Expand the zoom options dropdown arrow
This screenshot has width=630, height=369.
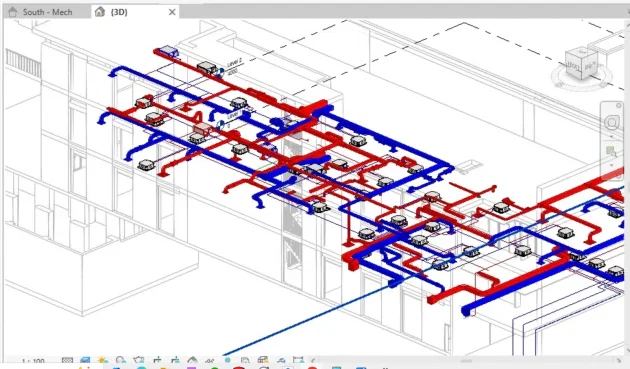click(612, 165)
